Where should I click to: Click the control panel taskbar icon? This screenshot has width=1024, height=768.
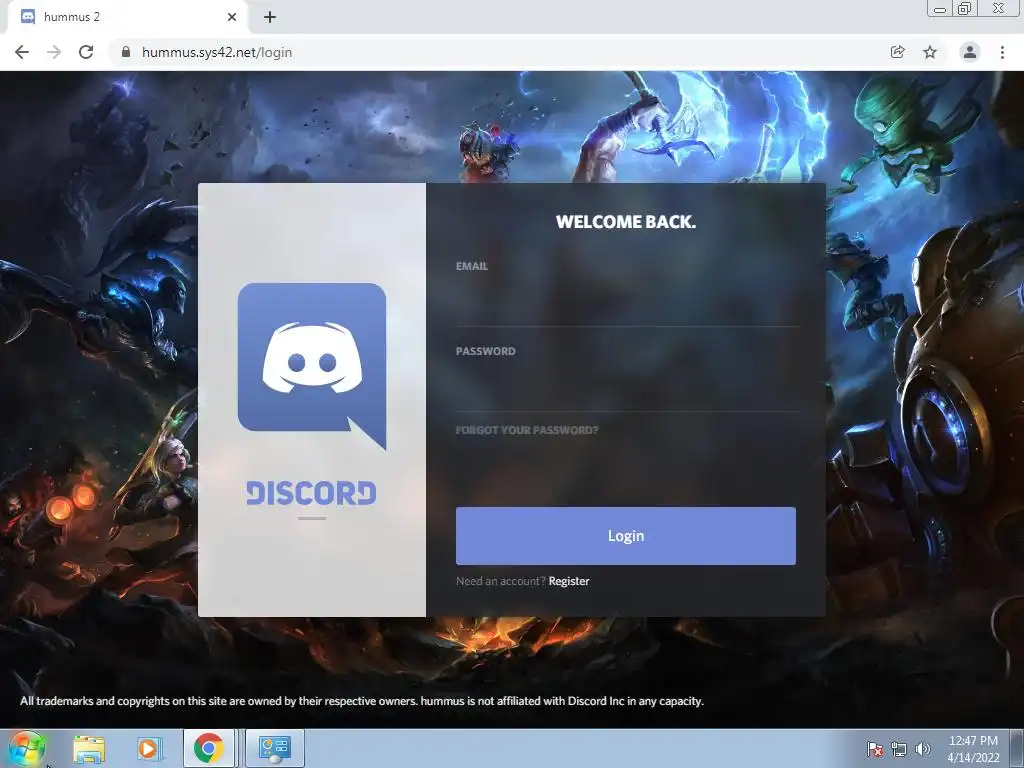point(274,748)
